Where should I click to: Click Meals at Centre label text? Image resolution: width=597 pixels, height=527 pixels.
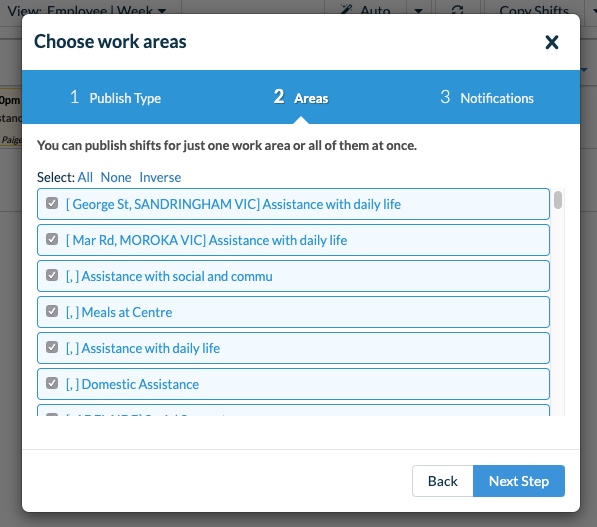119,313
